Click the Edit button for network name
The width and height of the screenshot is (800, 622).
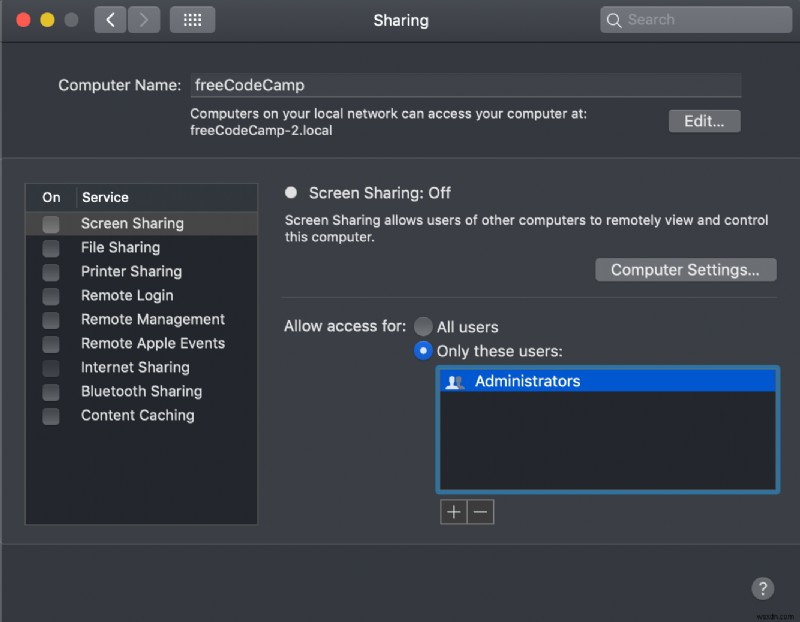click(x=704, y=120)
